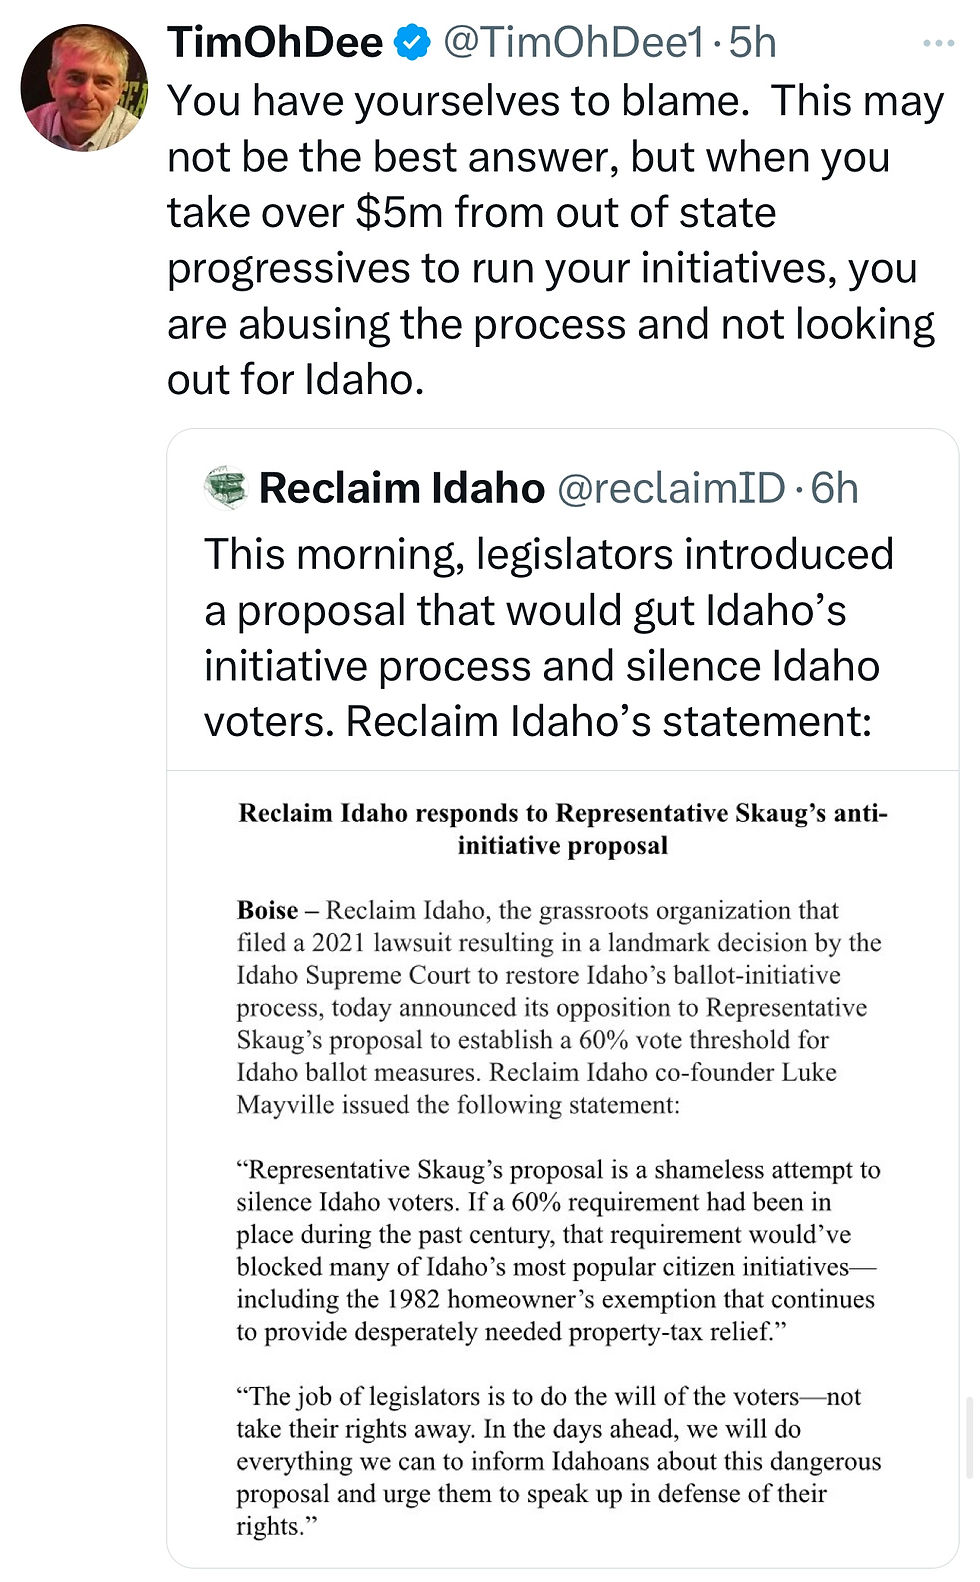980x1582 pixels.
Task: Click the 5h post timestamp
Action: pos(752,43)
